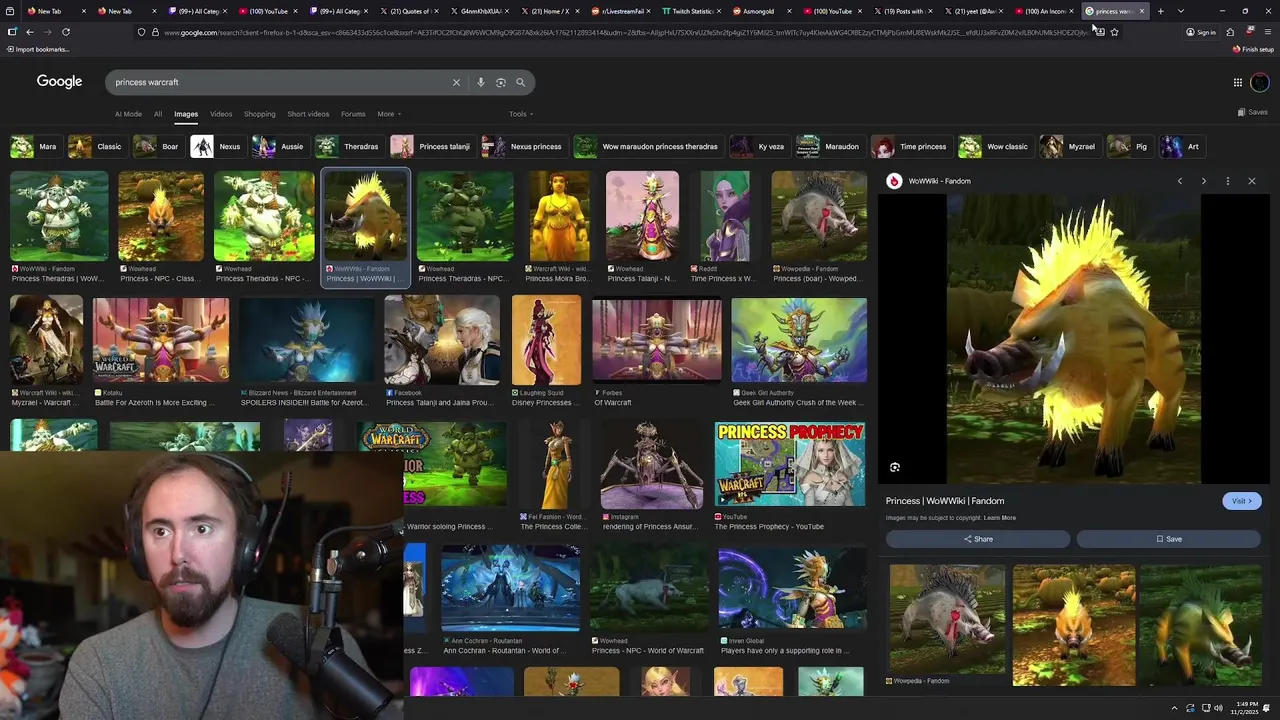This screenshot has height=720, width=1280.
Task: Open the Saves collection link
Action: point(1253,112)
